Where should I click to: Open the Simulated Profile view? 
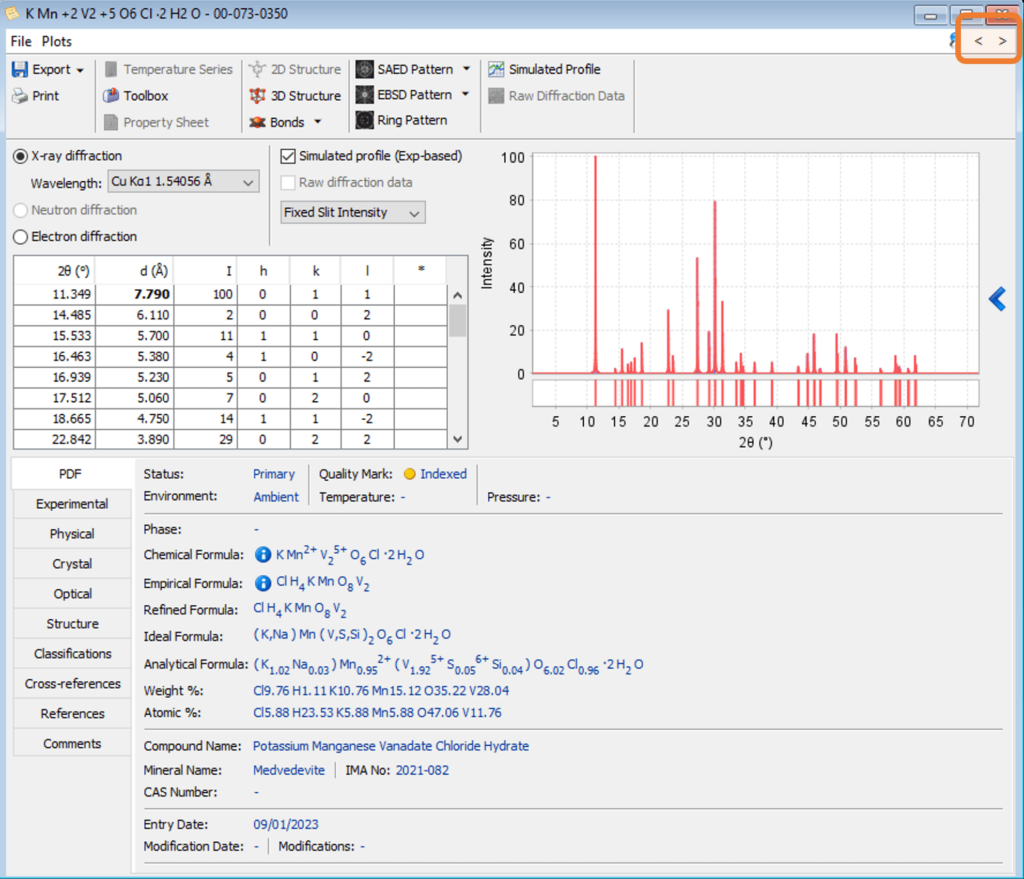click(x=545, y=69)
